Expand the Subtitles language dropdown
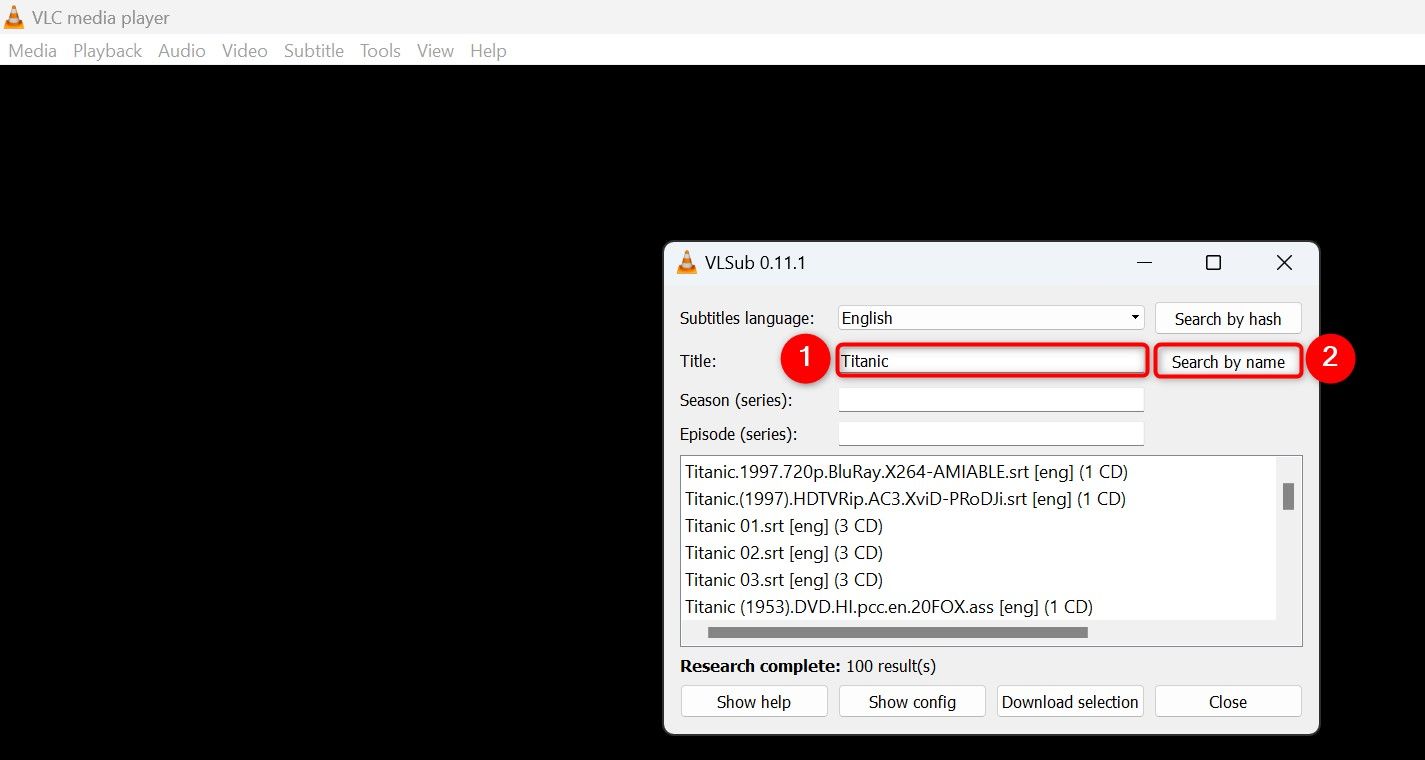Screen dimensions: 1425x760 pos(990,318)
